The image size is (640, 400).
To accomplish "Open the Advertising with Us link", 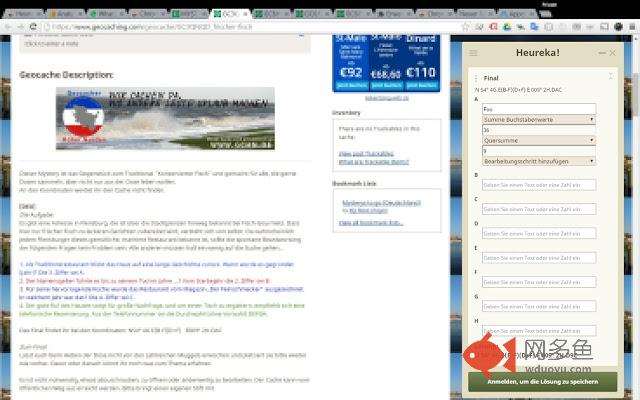I will (x=387, y=98).
